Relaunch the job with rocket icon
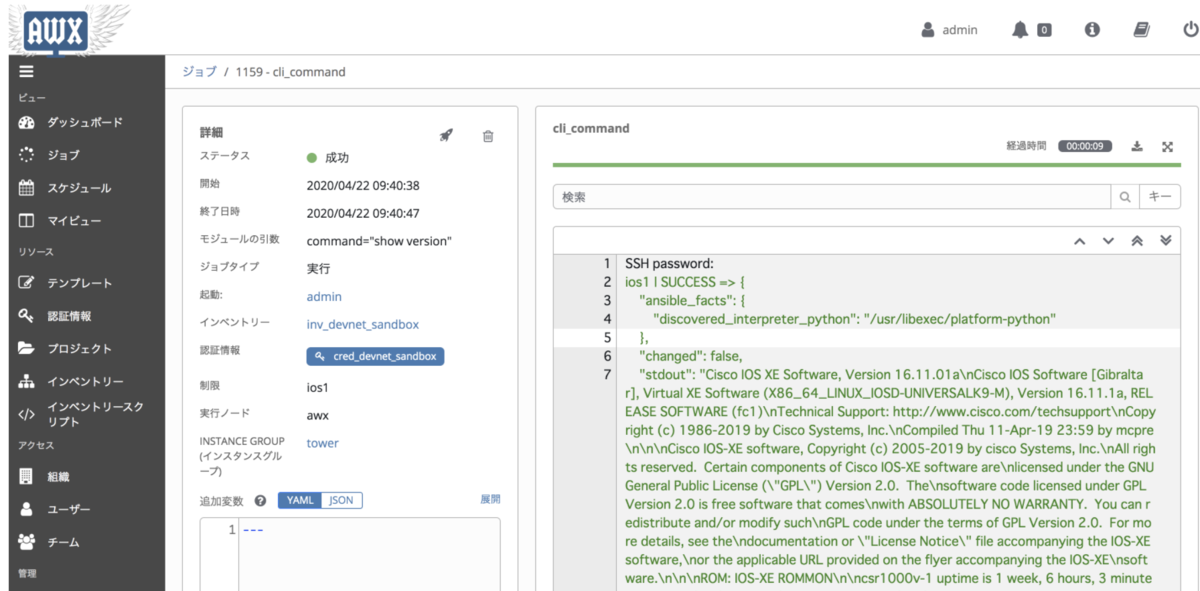The height and width of the screenshot is (591, 1200). (446, 136)
